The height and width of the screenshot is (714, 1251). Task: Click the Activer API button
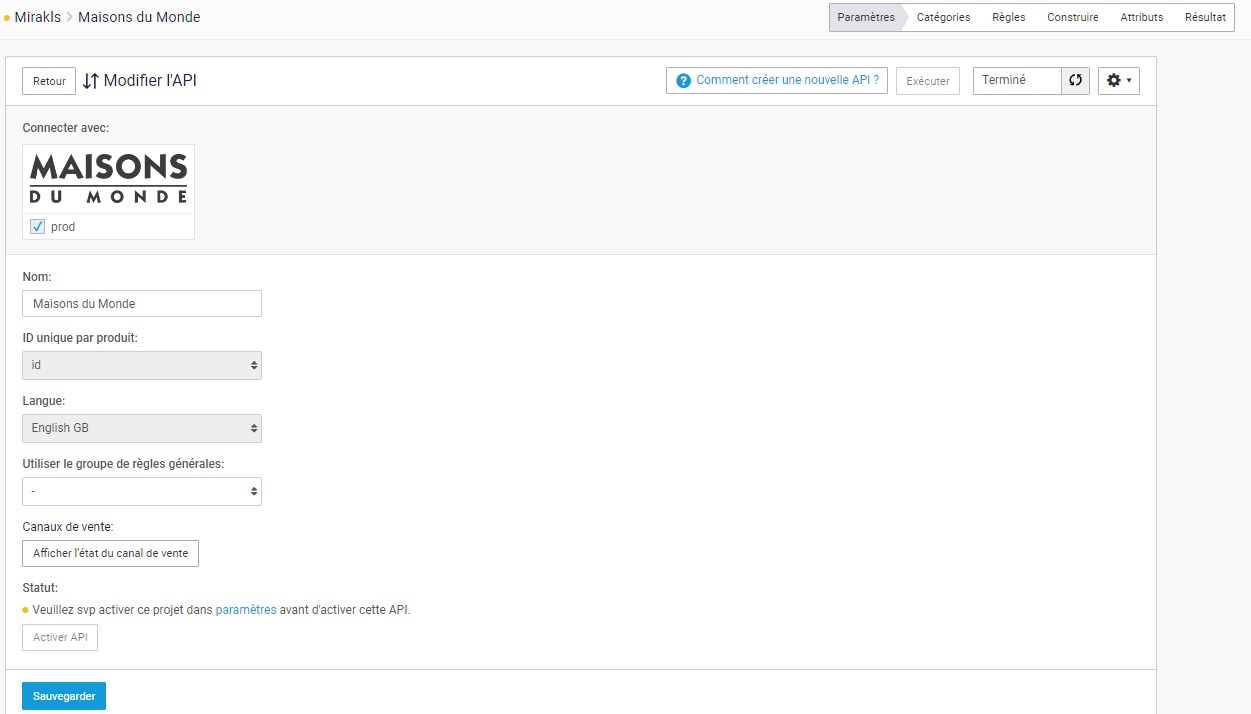[60, 637]
